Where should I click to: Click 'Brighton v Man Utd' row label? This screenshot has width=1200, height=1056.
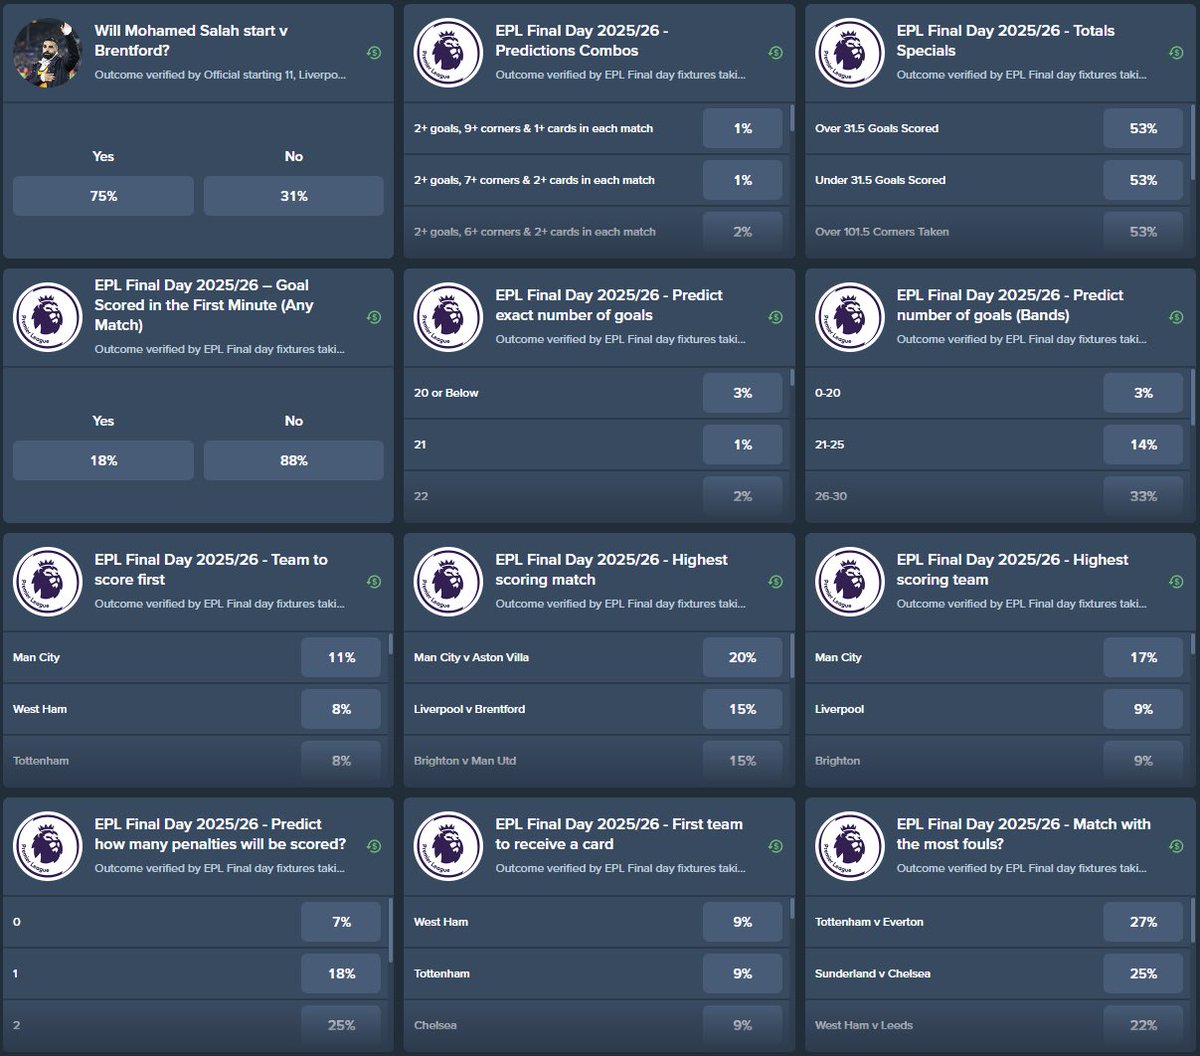click(x=465, y=761)
